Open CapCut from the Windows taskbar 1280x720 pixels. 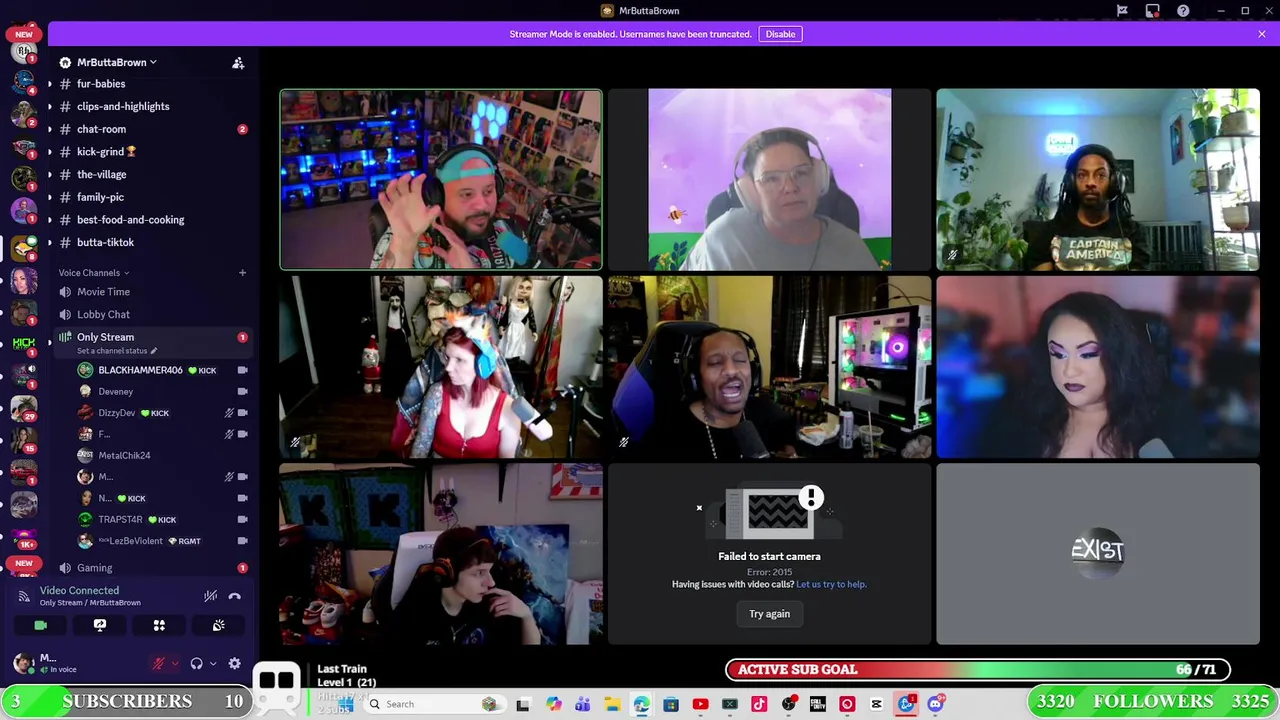tap(877, 704)
